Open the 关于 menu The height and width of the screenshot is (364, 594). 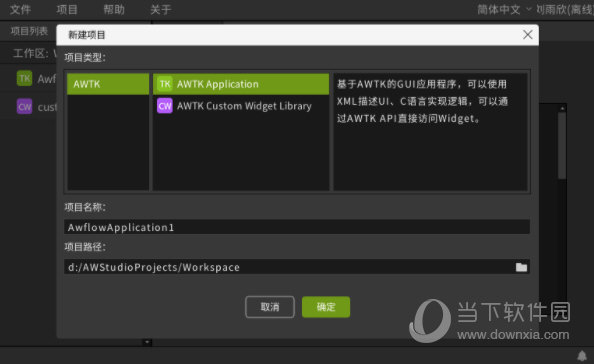point(161,9)
